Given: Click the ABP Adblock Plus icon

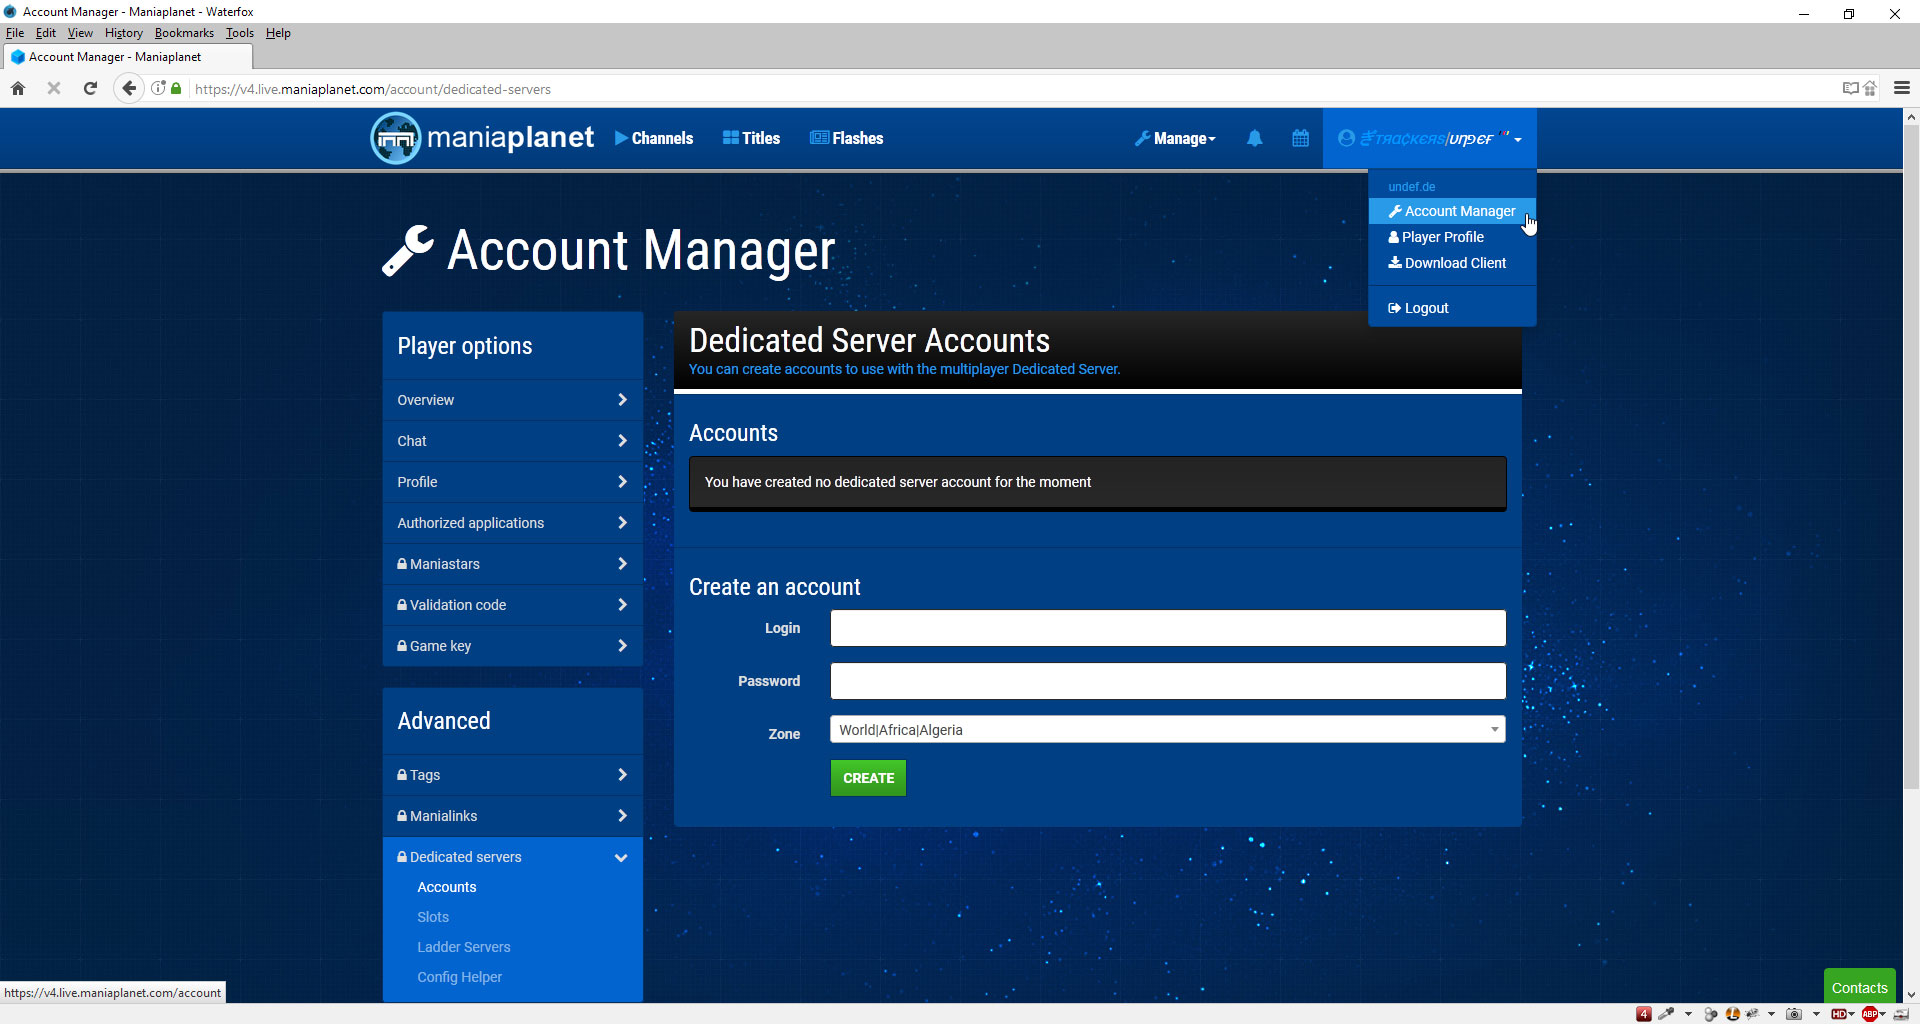Looking at the screenshot, I should 1870,1014.
